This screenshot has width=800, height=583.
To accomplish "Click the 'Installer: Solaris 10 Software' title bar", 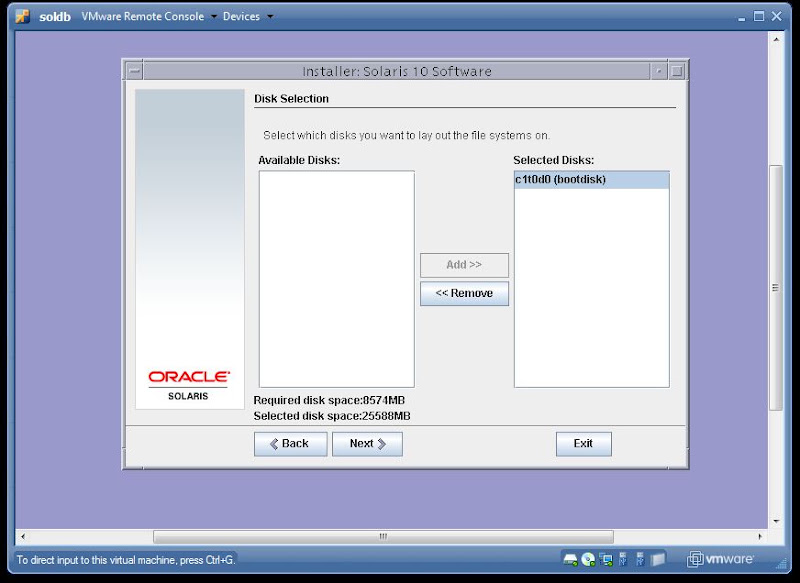I will point(397,71).
